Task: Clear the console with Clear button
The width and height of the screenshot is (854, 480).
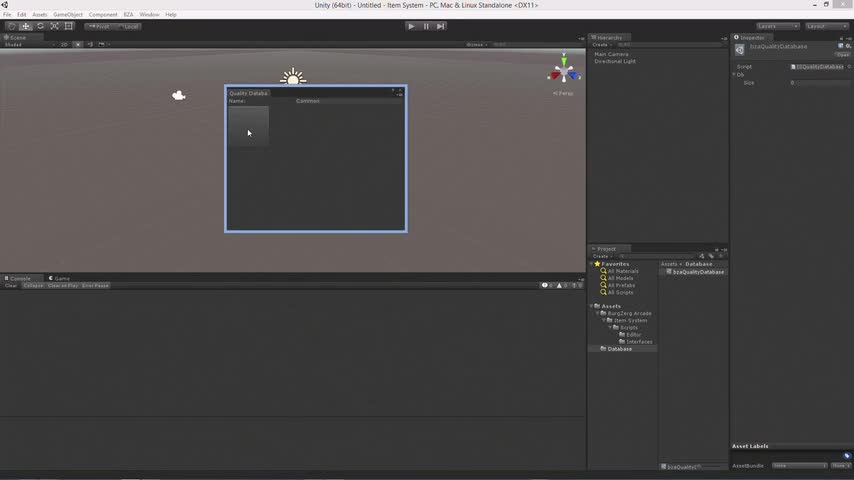Action: tap(11, 285)
